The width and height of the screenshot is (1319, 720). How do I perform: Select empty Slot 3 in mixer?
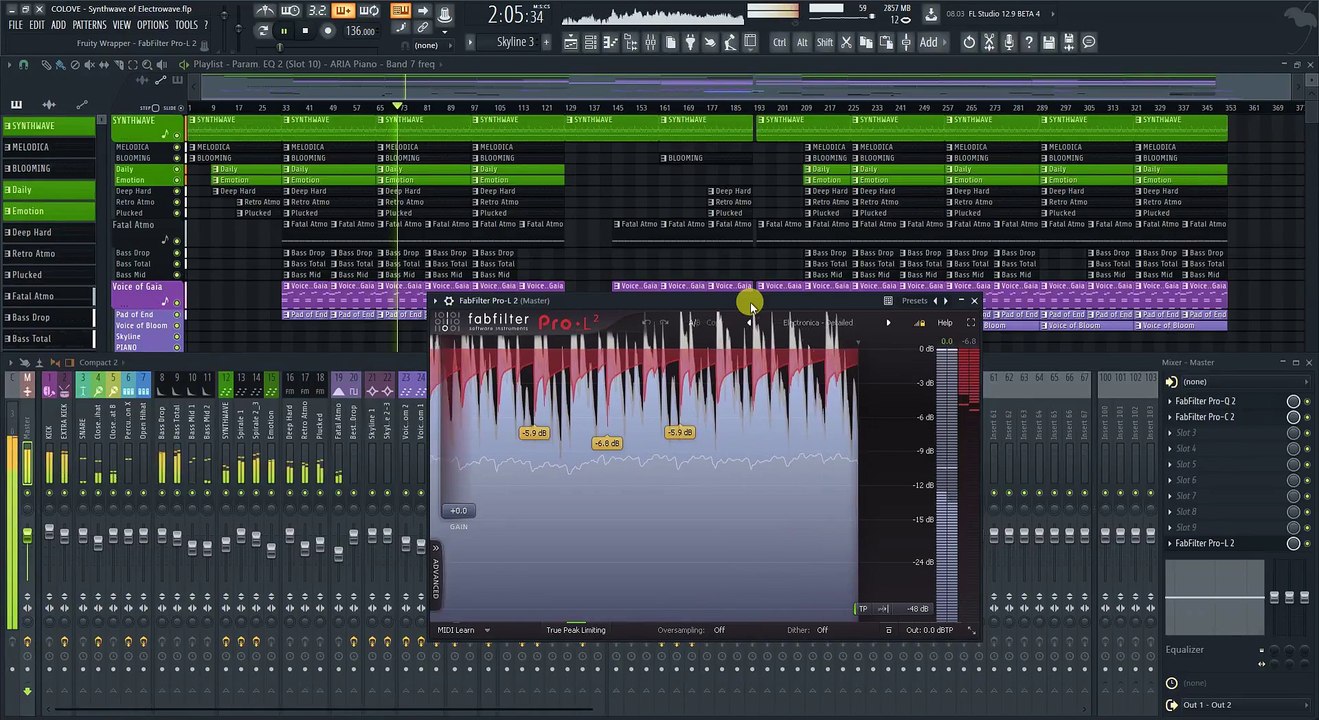tap(1228, 433)
